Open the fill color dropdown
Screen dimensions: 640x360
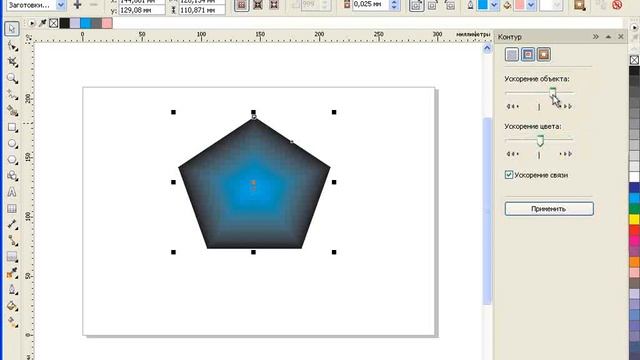tap(531, 5)
